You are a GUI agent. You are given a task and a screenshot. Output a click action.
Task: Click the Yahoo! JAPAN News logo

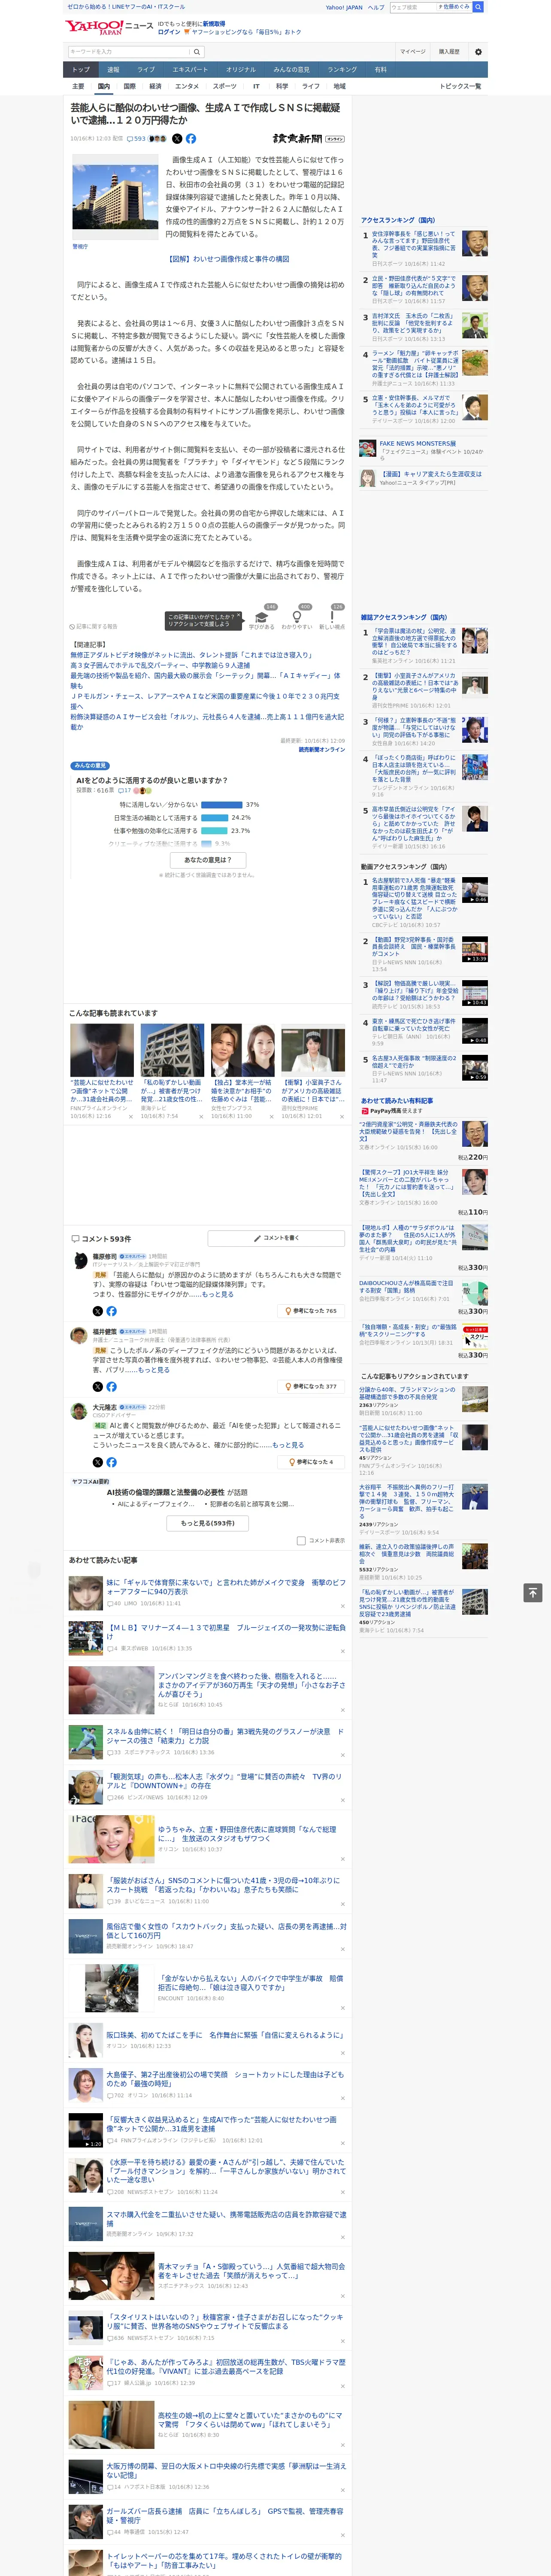point(109,27)
